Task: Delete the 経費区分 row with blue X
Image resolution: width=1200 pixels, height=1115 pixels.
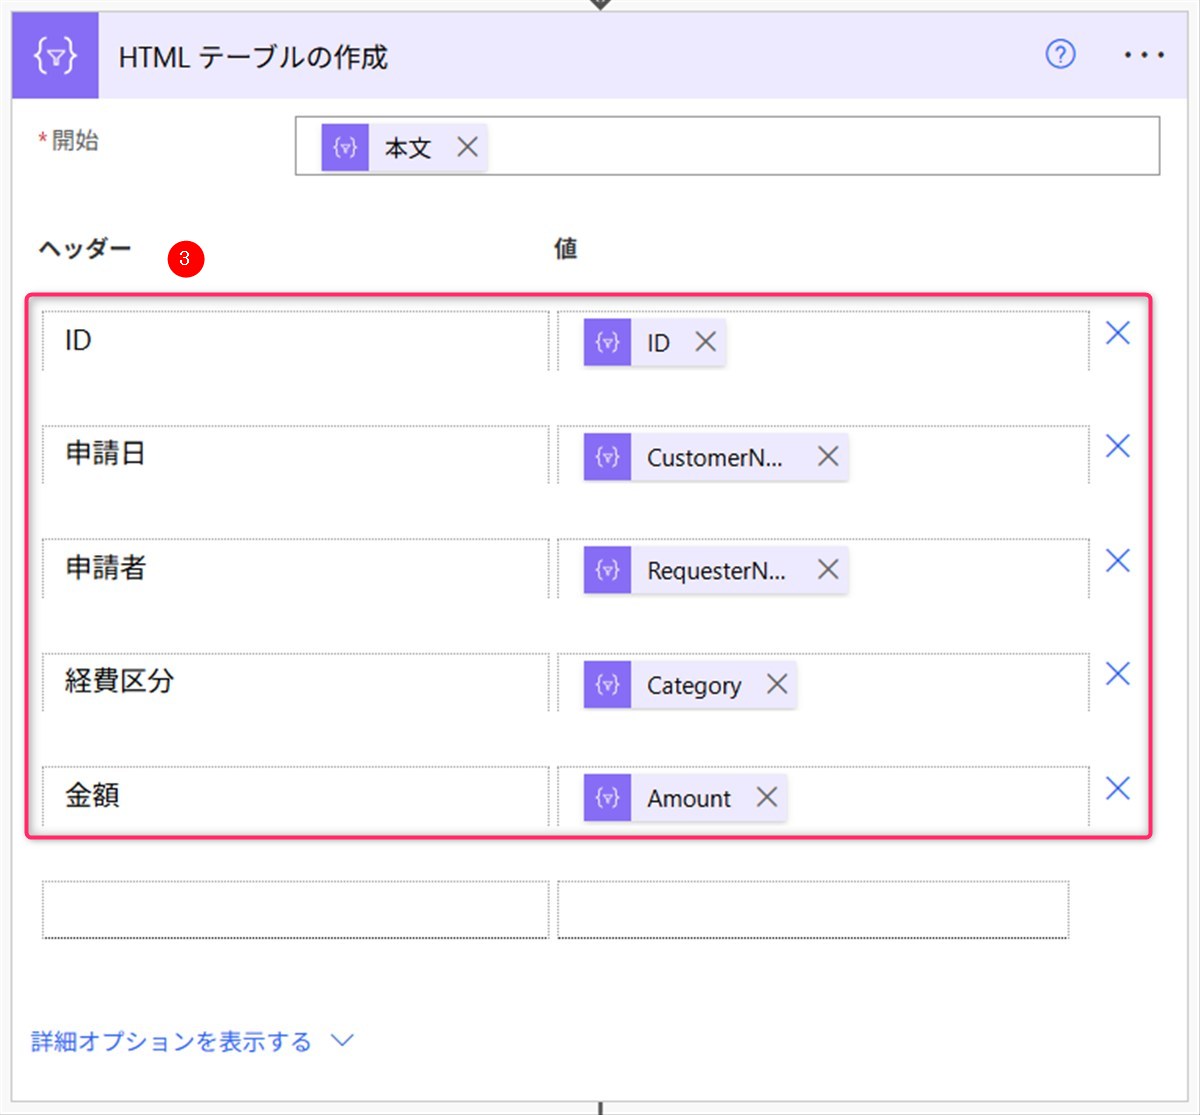Action: click(1118, 674)
